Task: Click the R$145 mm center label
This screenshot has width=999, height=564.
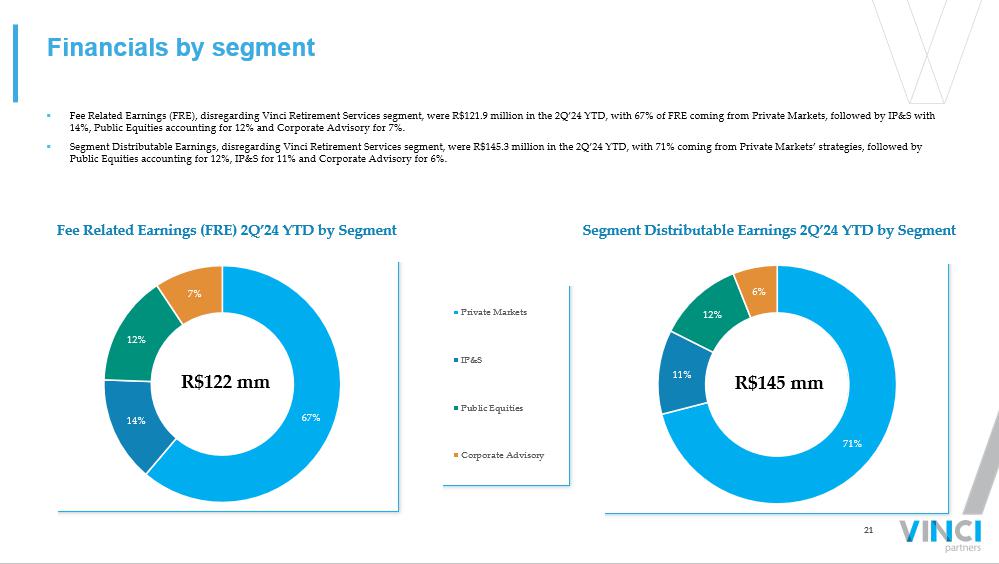Action: (779, 382)
